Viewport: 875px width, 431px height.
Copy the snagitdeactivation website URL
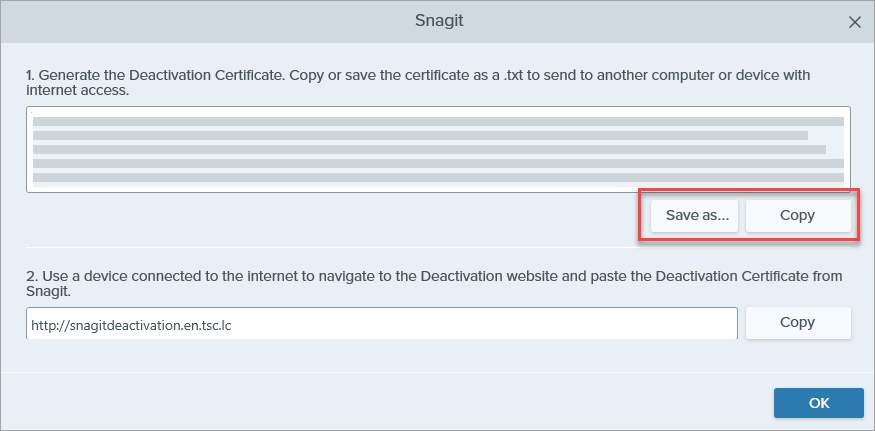798,323
